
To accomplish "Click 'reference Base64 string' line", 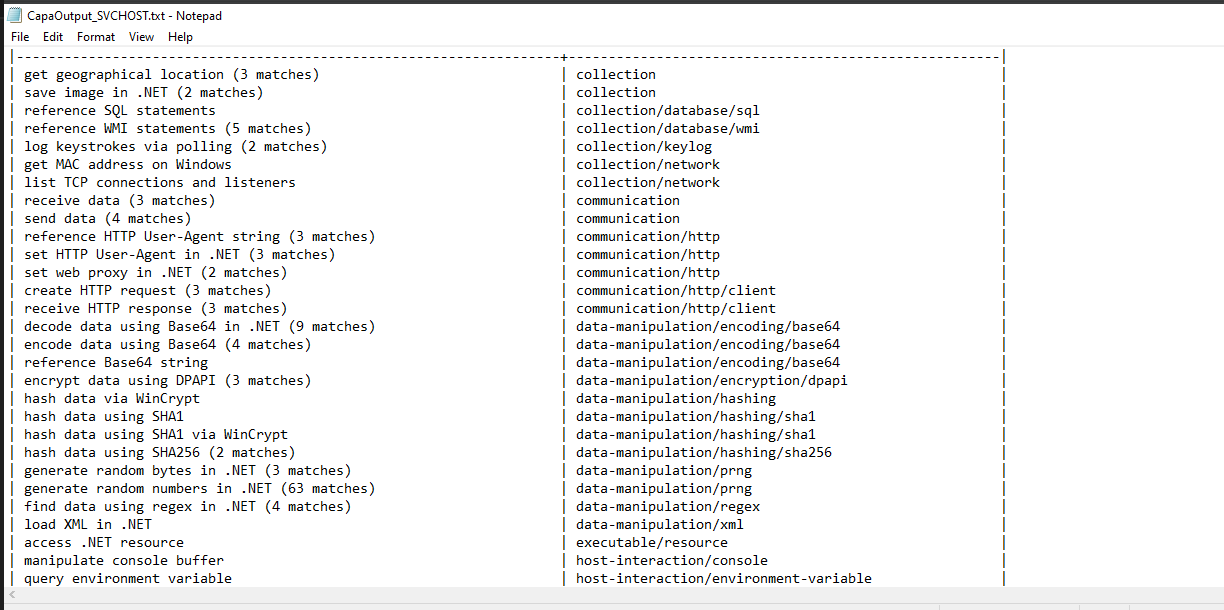I will click(116, 362).
